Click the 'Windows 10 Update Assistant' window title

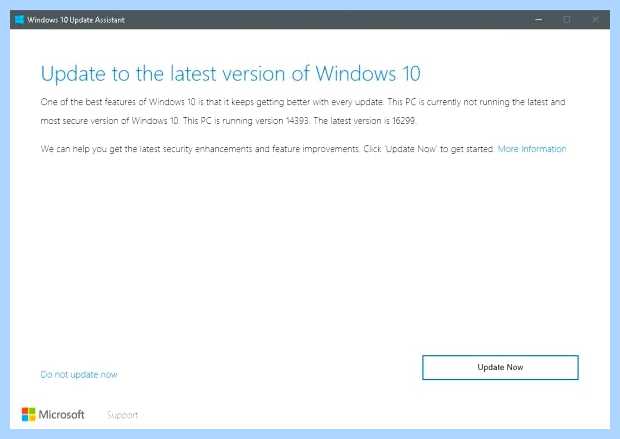(x=76, y=20)
